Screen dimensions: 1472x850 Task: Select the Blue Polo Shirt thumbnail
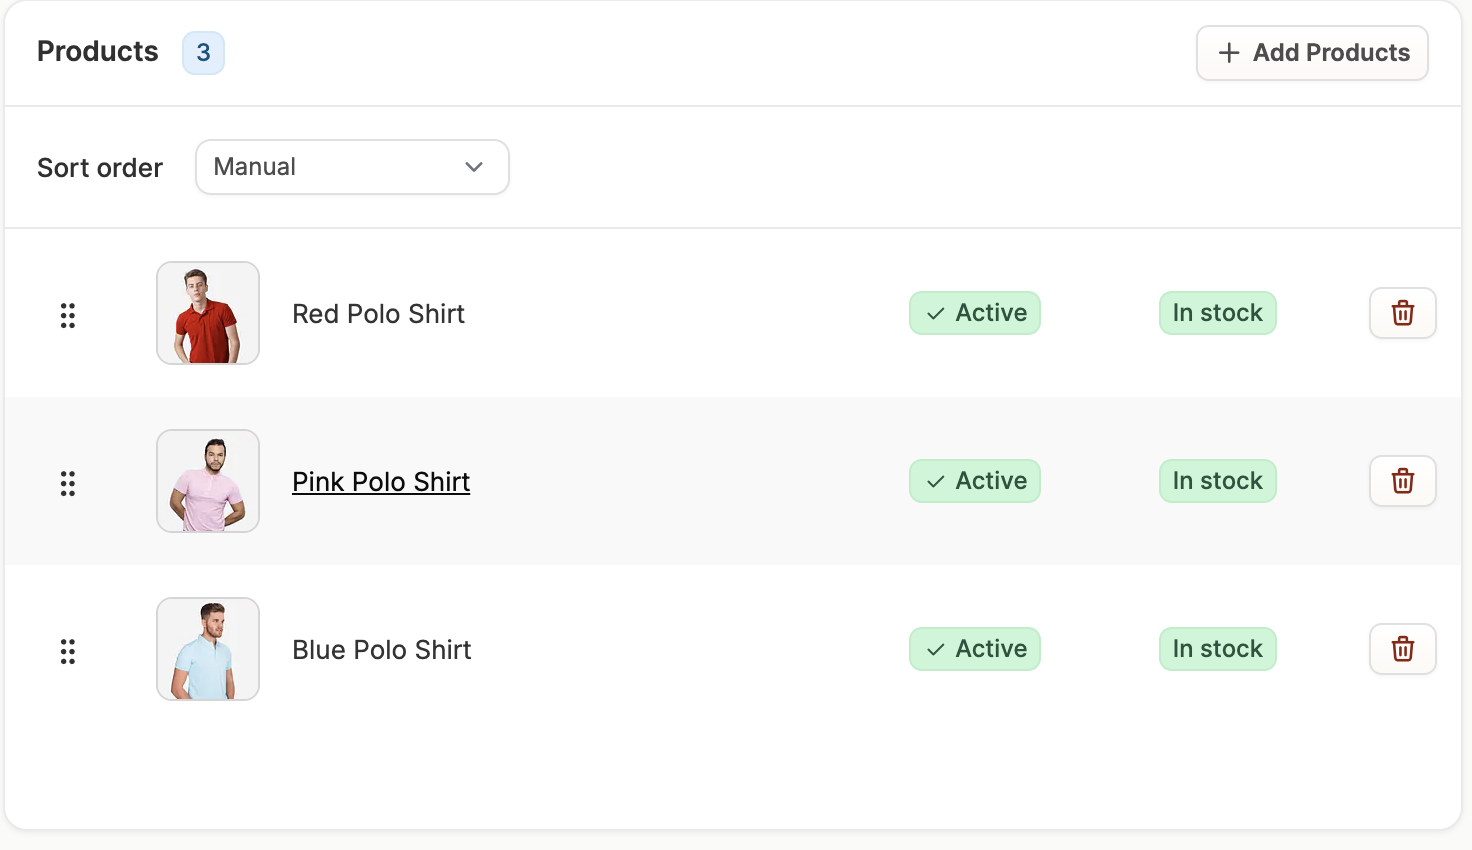208,649
